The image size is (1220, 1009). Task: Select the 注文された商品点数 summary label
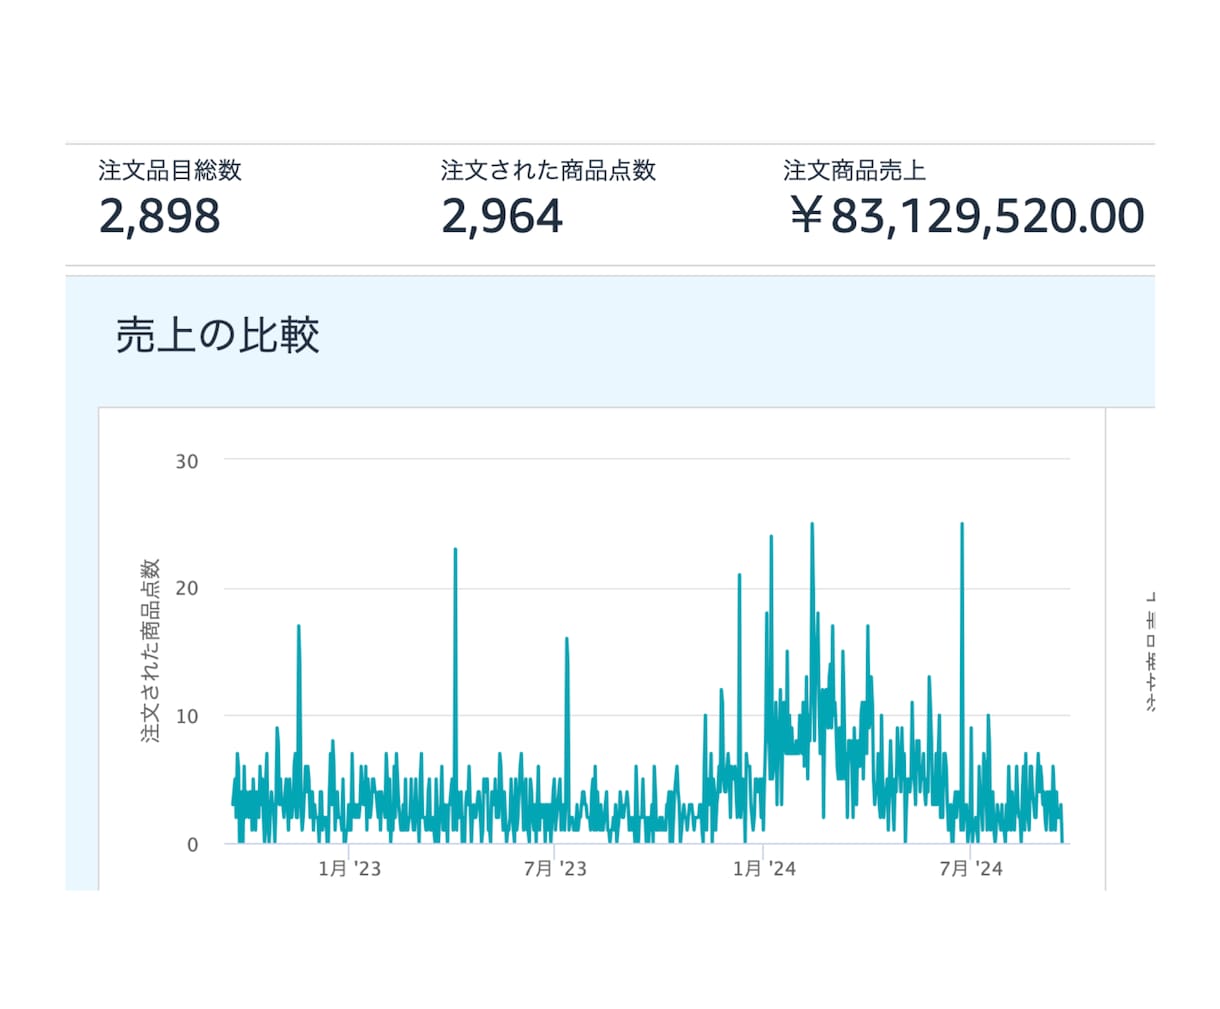pyautogui.click(x=548, y=170)
